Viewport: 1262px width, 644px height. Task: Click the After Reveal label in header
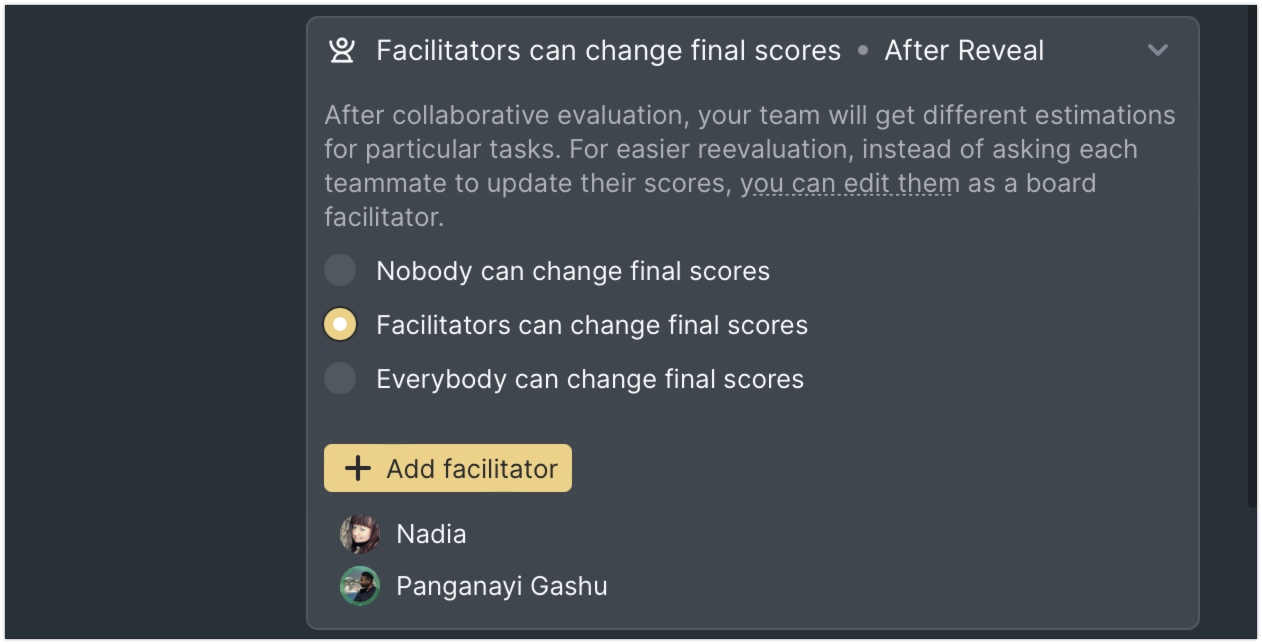pyautogui.click(x=964, y=51)
